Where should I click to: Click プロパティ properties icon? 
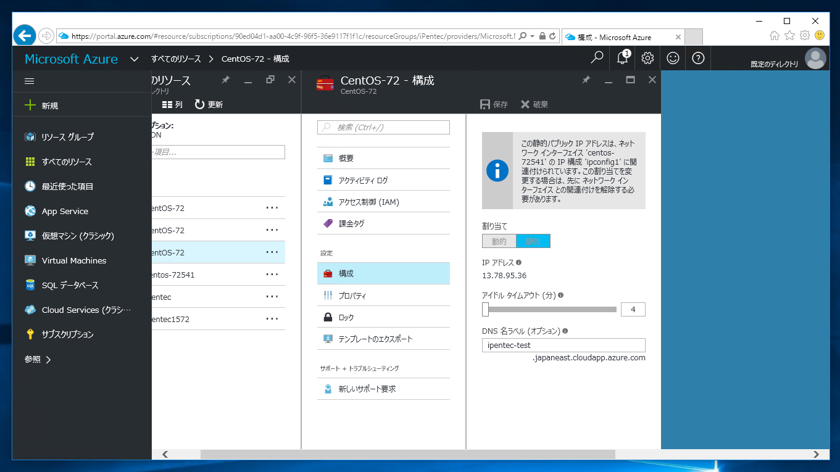[328, 295]
